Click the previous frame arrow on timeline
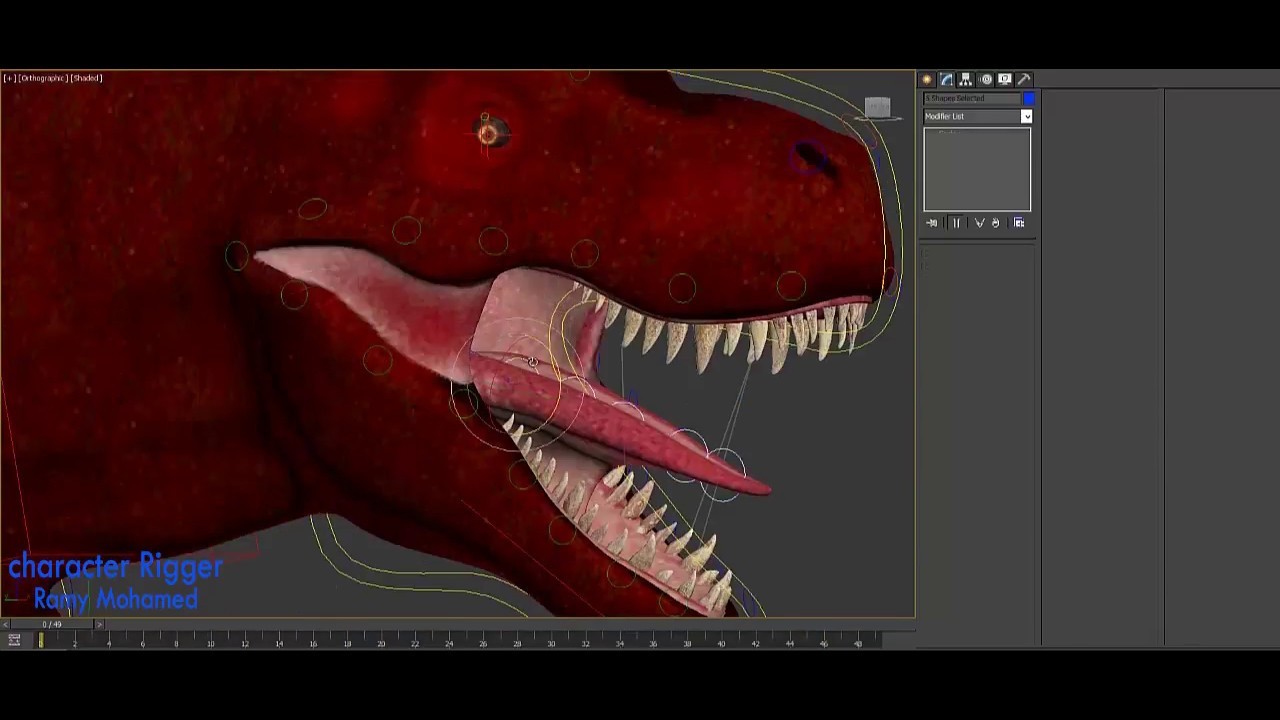This screenshot has height=720, width=1280. [5, 624]
